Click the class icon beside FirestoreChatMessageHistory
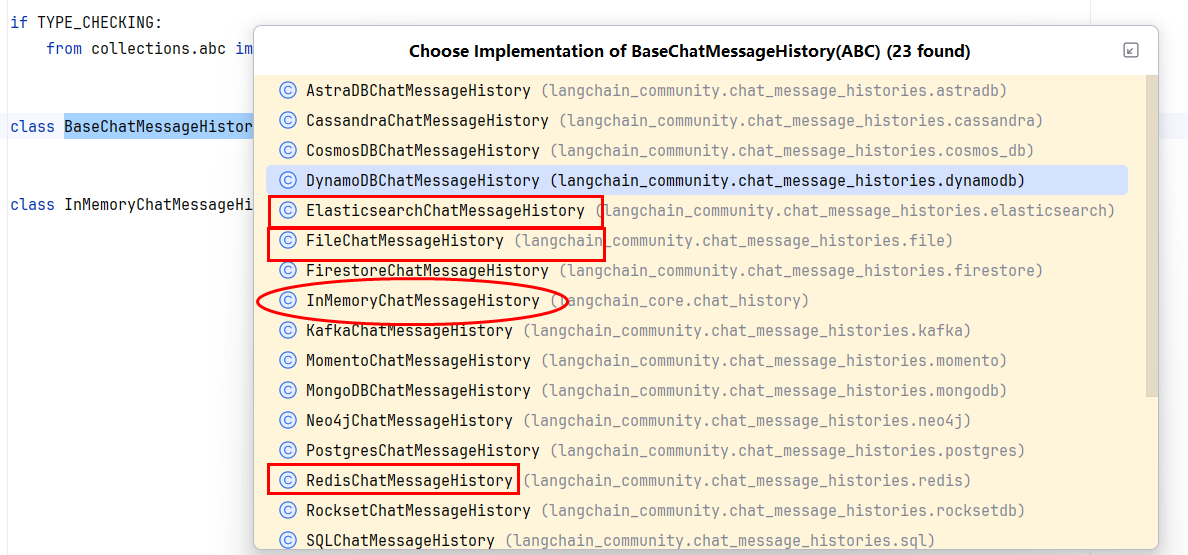The image size is (1188, 555). (287, 270)
